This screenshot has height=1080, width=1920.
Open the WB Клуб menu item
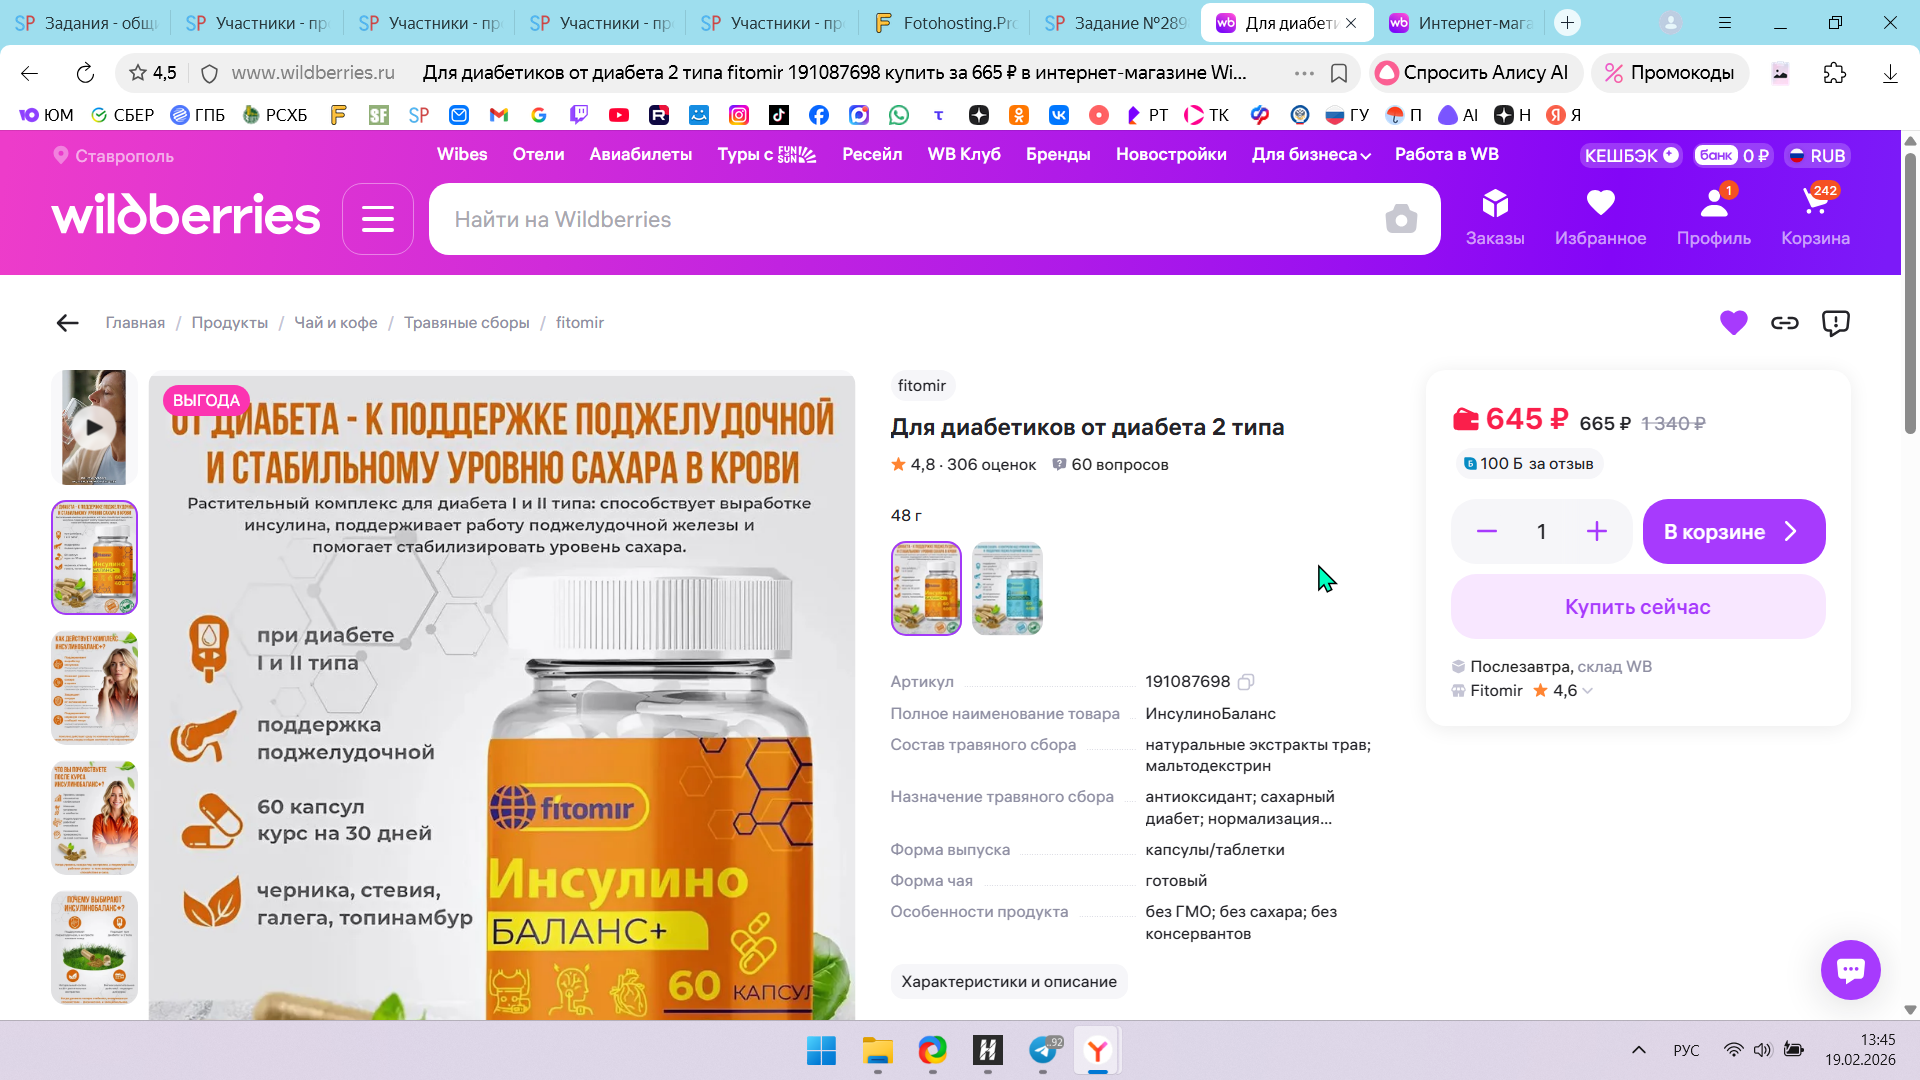pyautogui.click(x=964, y=155)
